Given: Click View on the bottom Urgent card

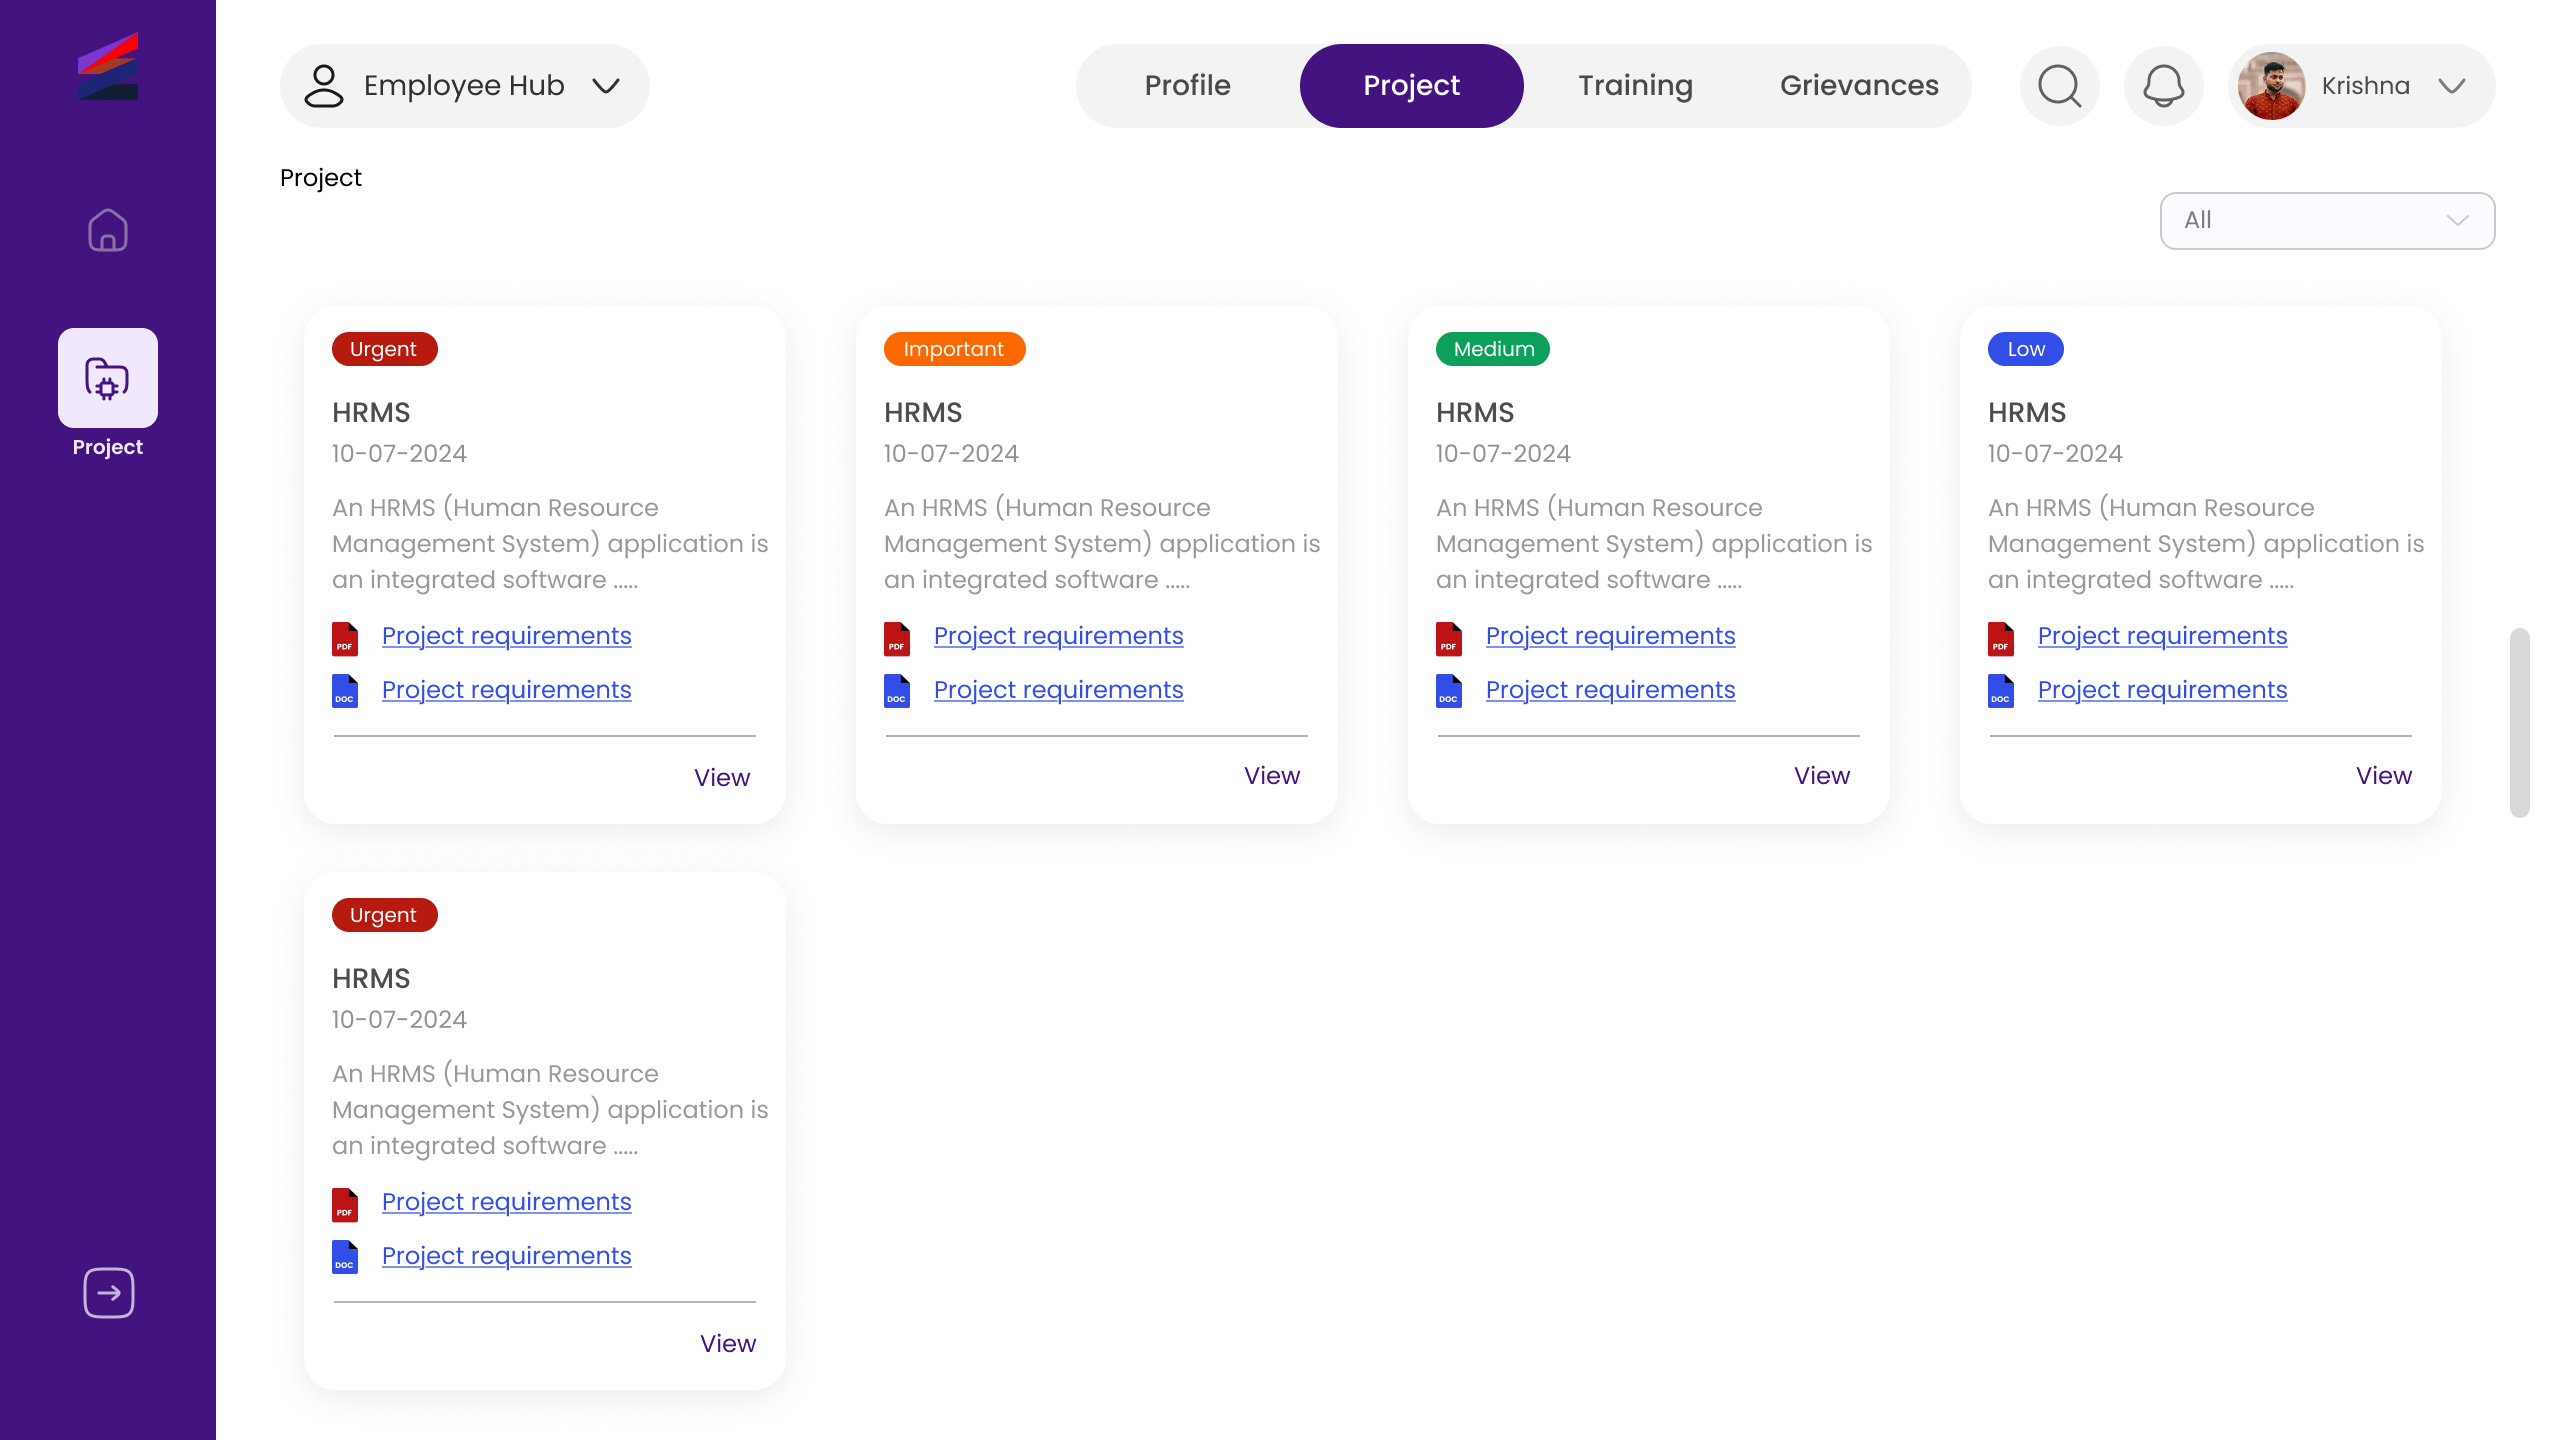Looking at the screenshot, I should [727, 1343].
